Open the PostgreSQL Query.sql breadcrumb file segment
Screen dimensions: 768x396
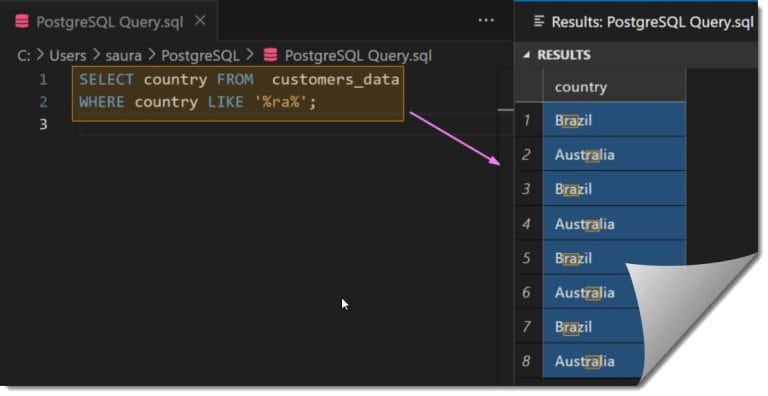(358, 56)
